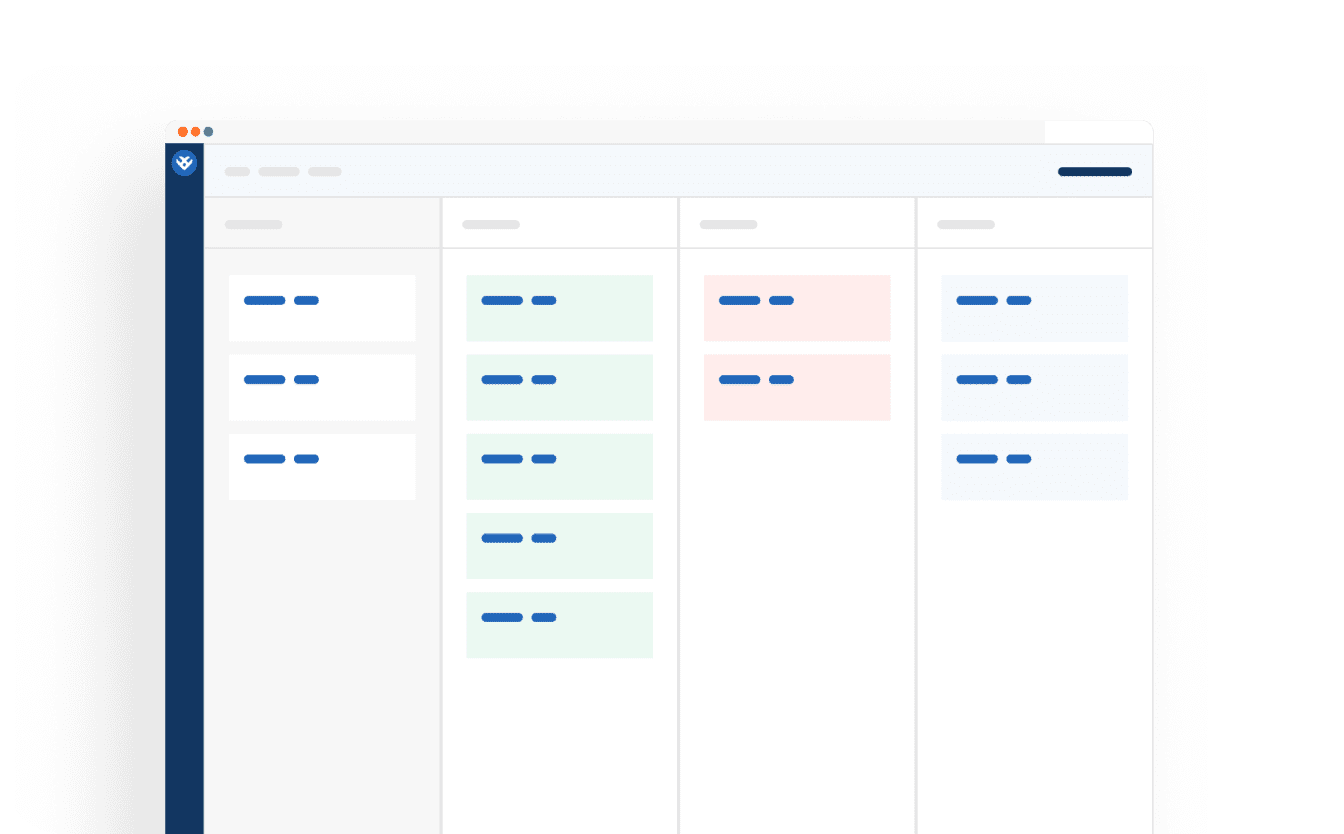
Task: Click the fourth column's header title
Action: coord(966,225)
